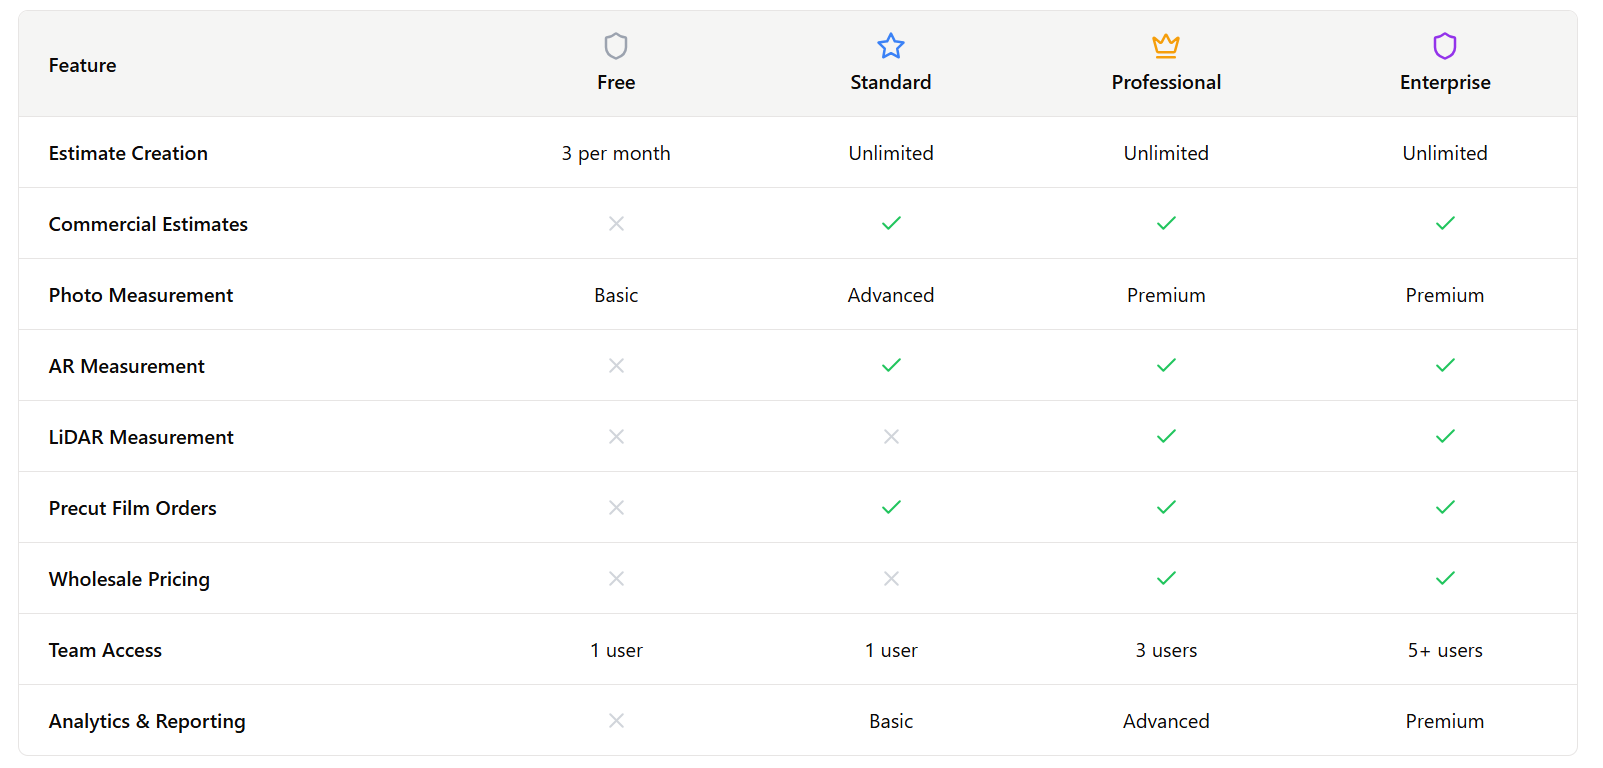Screen dimensions: 1603x768
Task: Click the AR Measurement checkmark under Enterprise
Action: pos(1445,365)
